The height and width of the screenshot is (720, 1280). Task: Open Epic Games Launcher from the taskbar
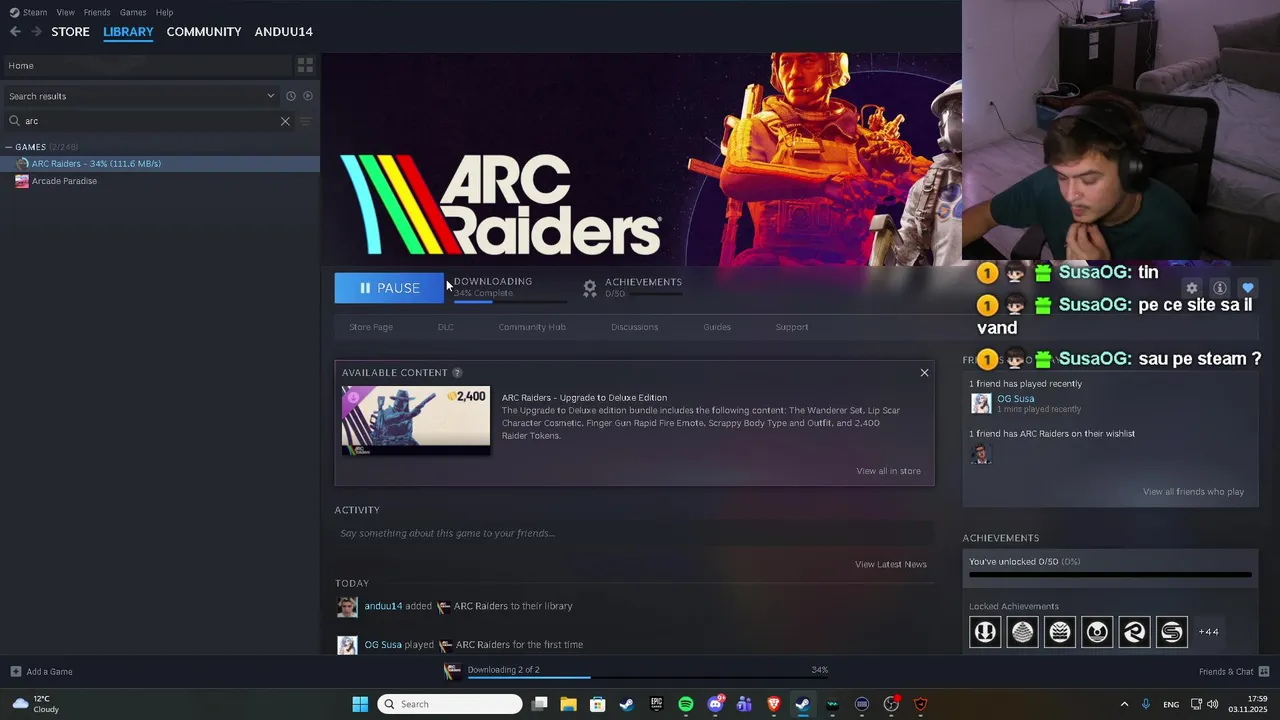tap(656, 704)
